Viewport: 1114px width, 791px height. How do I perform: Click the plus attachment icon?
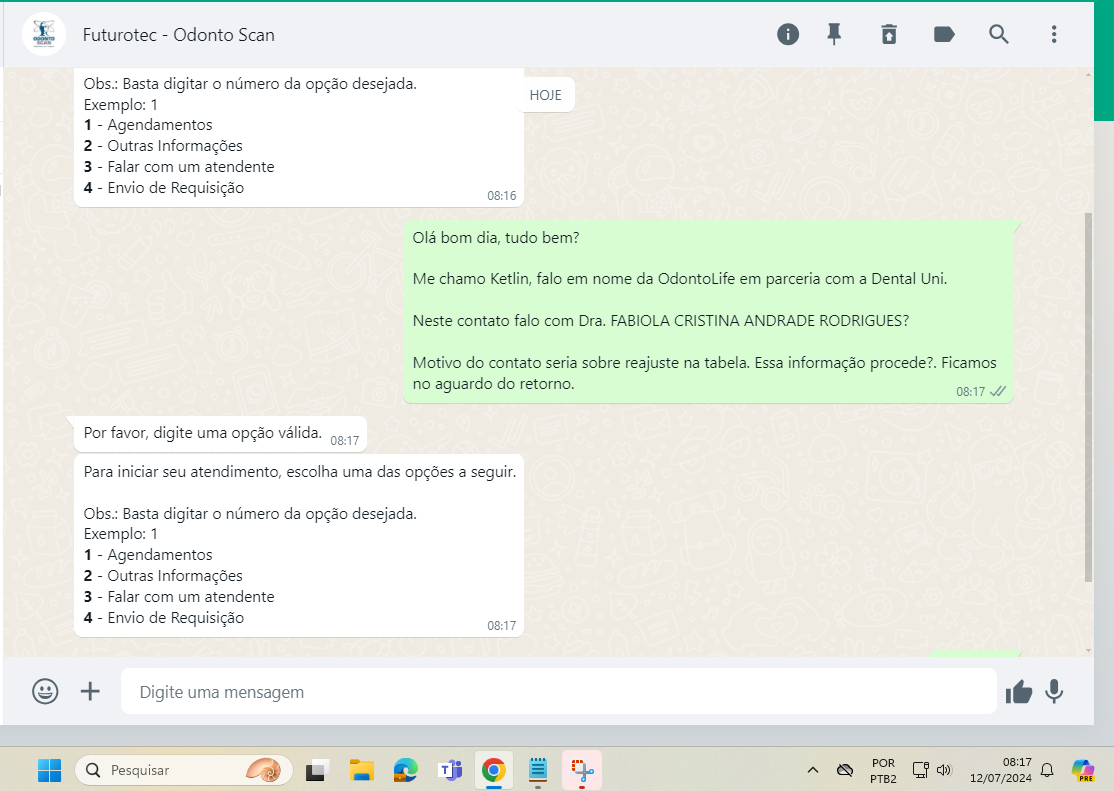pyautogui.click(x=90, y=691)
